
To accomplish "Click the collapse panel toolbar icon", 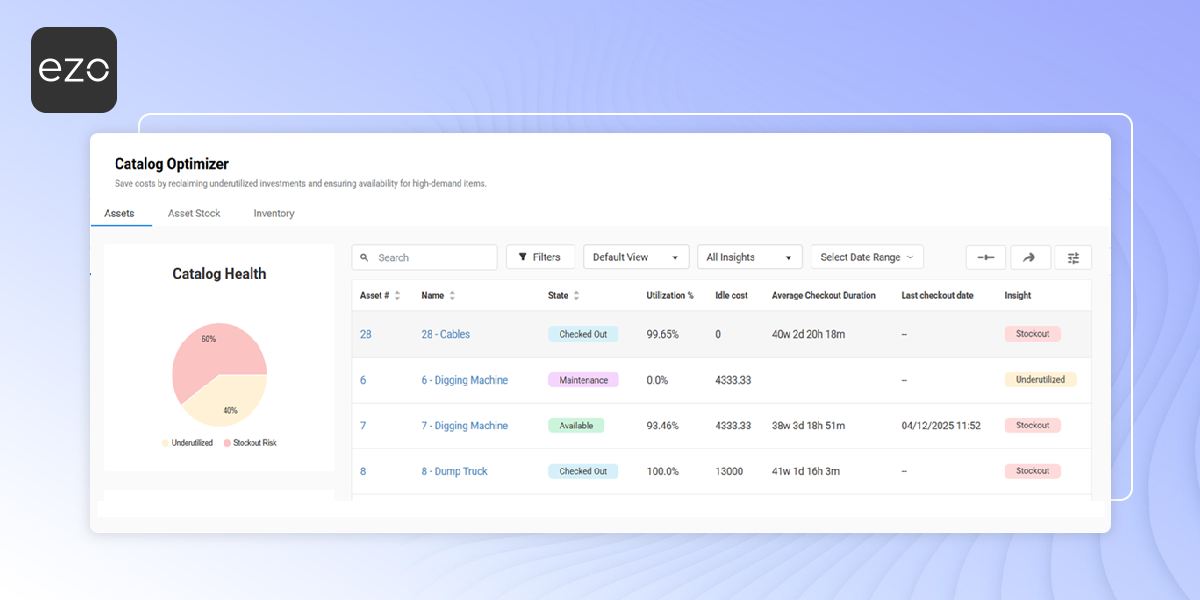I will (x=986, y=257).
